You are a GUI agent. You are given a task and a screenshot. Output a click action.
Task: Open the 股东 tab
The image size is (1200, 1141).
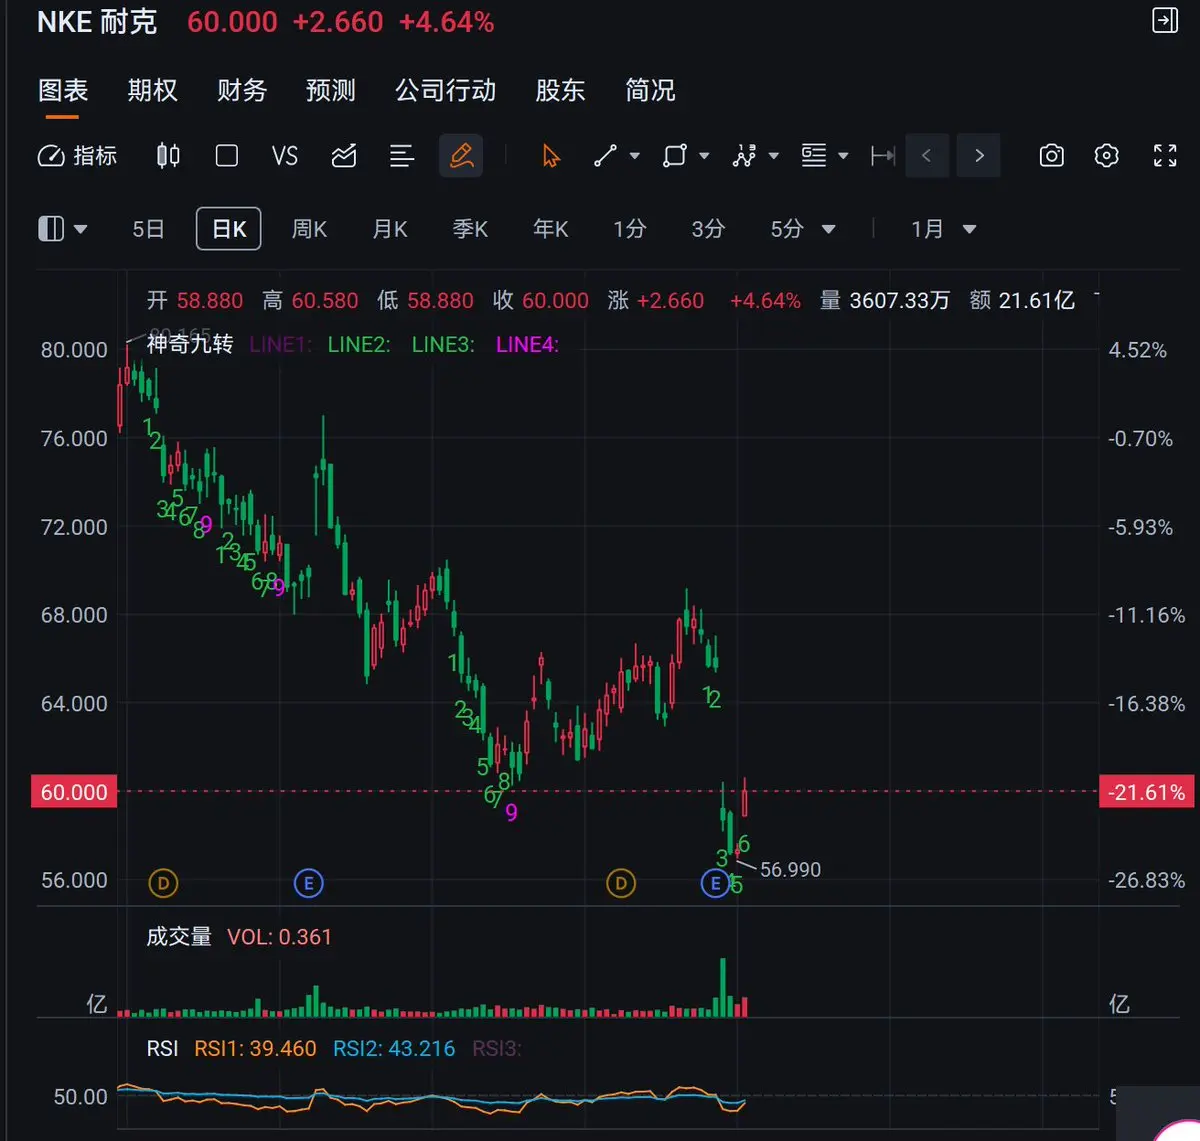560,91
